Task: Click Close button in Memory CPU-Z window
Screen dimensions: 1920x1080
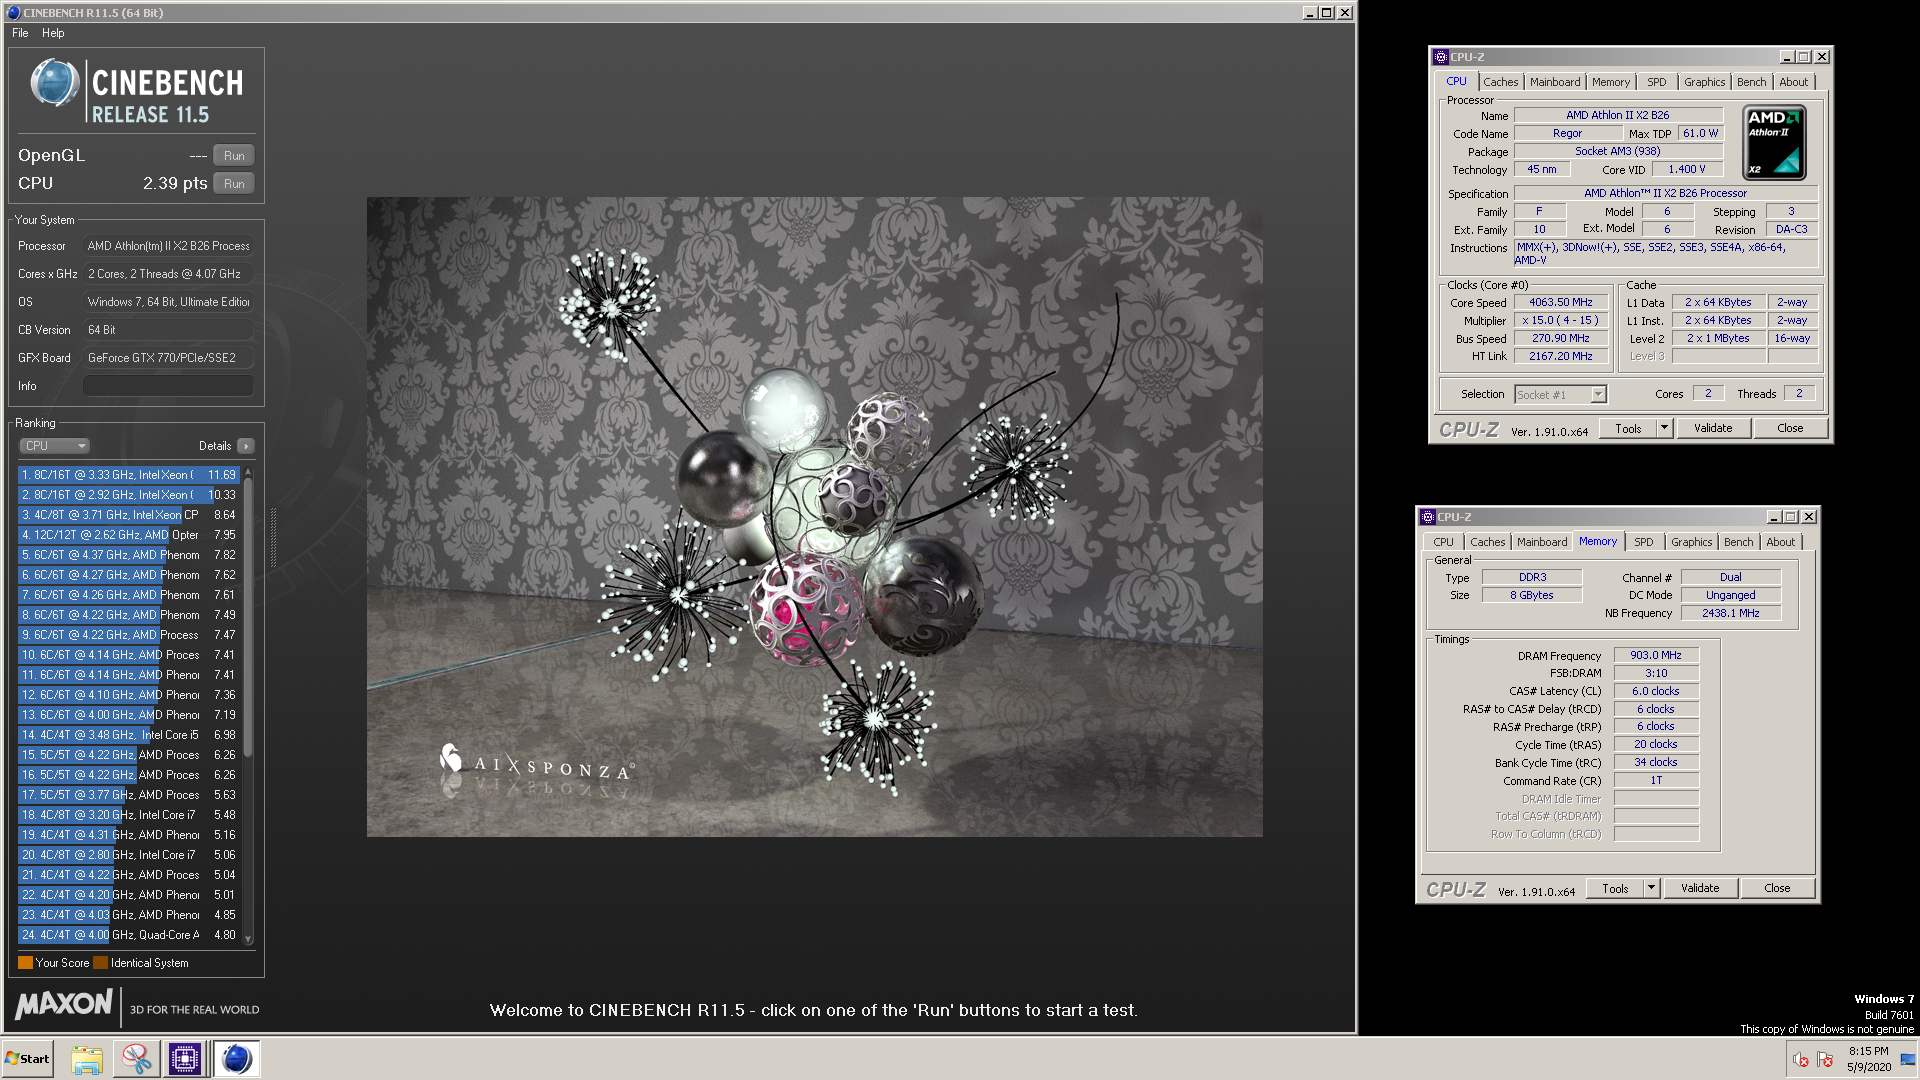Action: pos(1777,888)
